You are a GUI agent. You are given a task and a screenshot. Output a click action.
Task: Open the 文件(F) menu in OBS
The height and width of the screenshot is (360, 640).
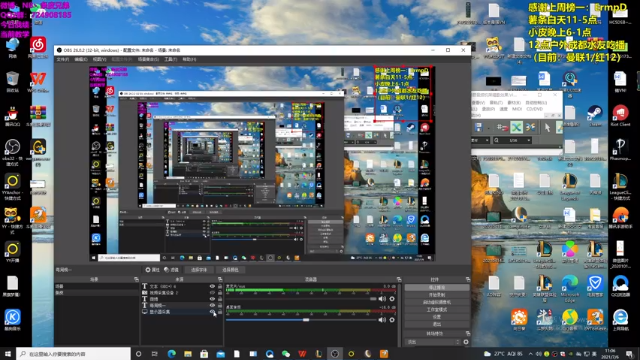tap(62, 59)
